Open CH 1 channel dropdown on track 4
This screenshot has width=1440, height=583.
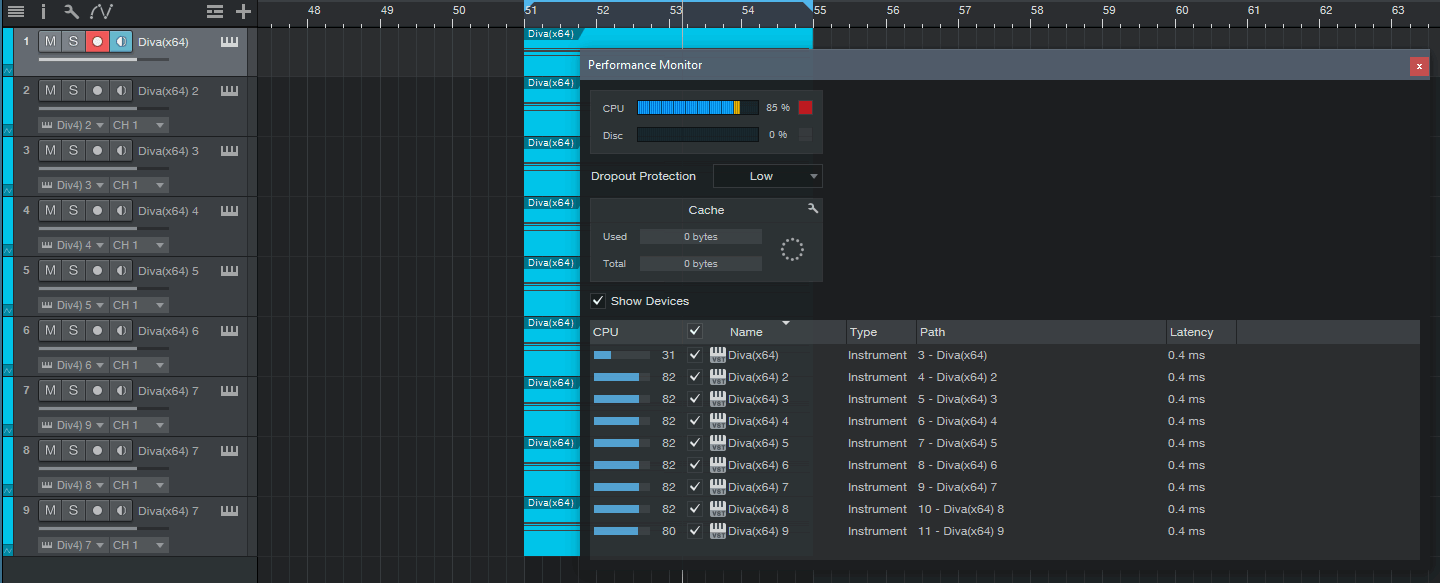[x=139, y=245]
